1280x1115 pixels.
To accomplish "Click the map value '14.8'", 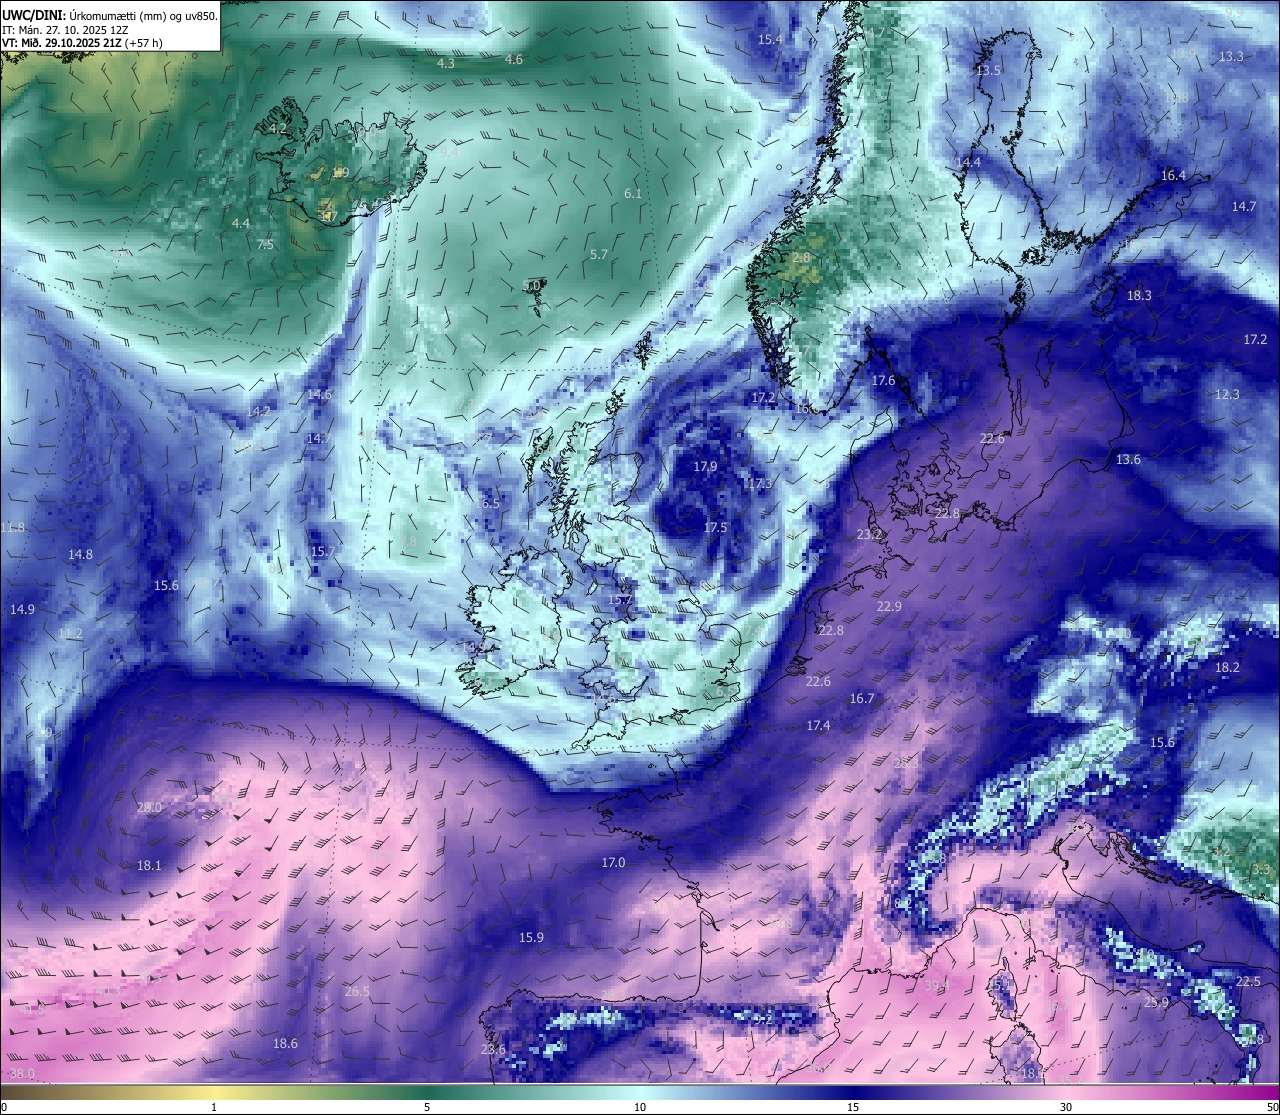I will pos(80,555).
